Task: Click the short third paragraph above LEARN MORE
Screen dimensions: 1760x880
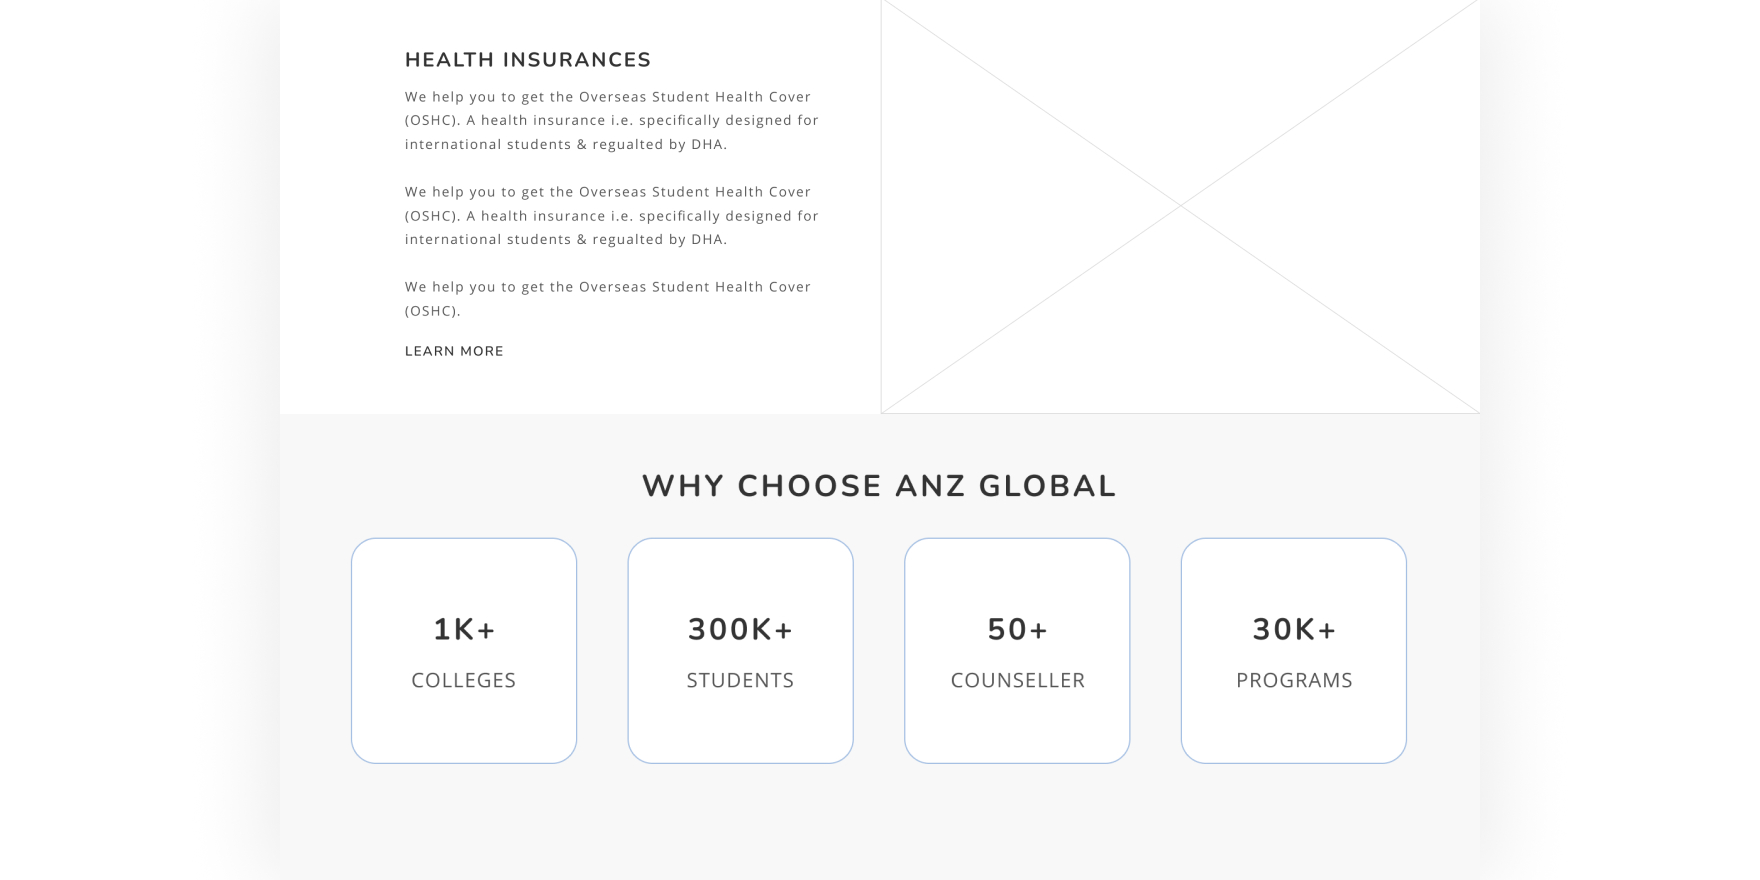Action: tap(607, 298)
